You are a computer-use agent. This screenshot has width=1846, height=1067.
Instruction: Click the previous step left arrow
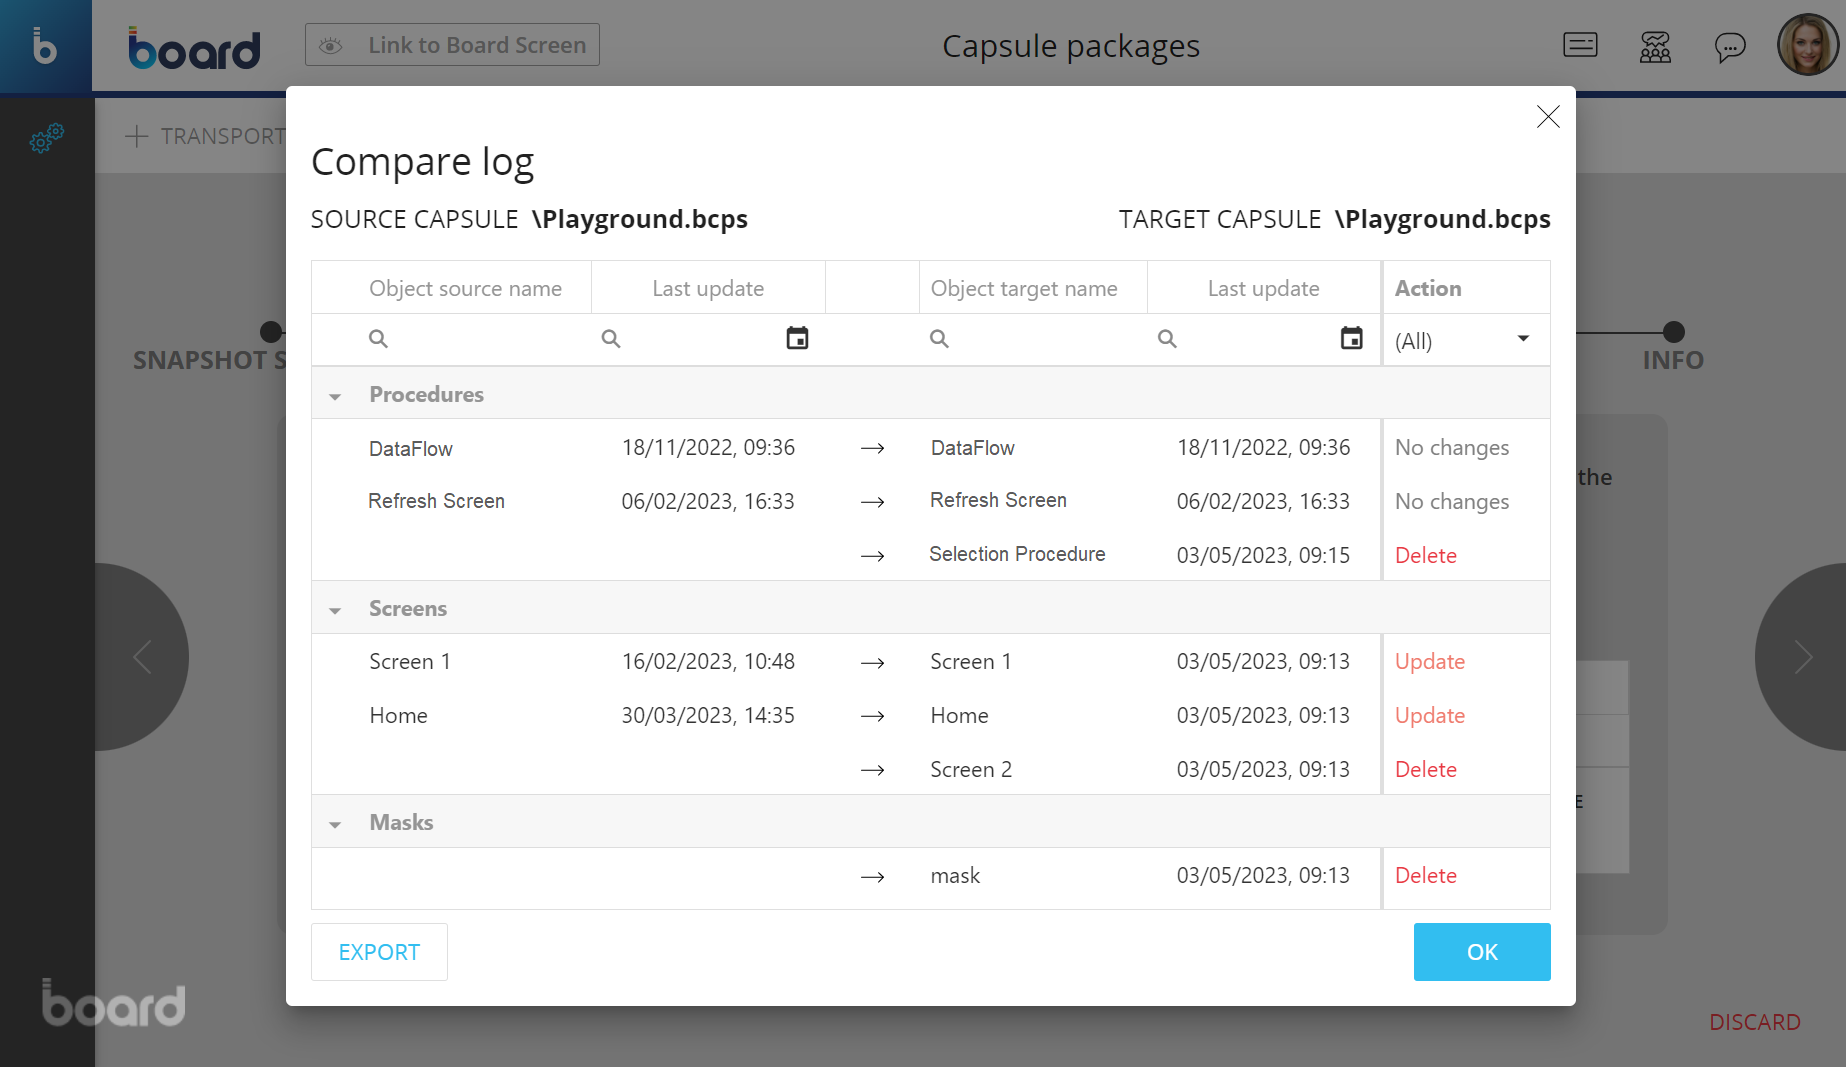click(142, 657)
